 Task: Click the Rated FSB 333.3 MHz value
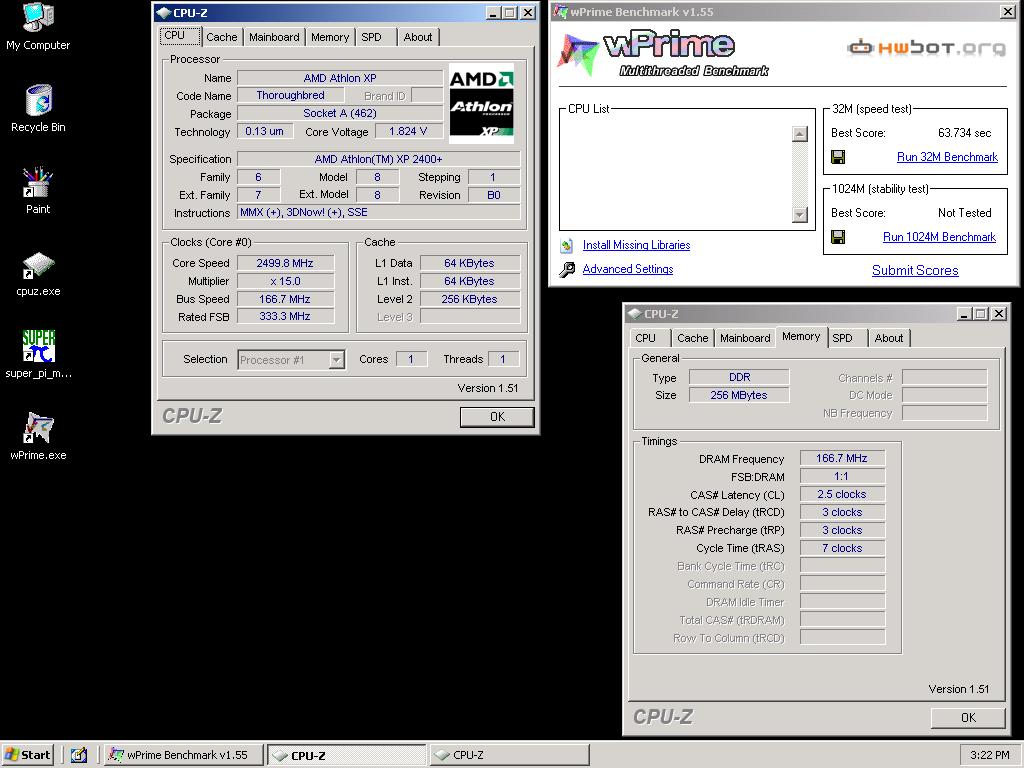pyautogui.click(x=285, y=316)
